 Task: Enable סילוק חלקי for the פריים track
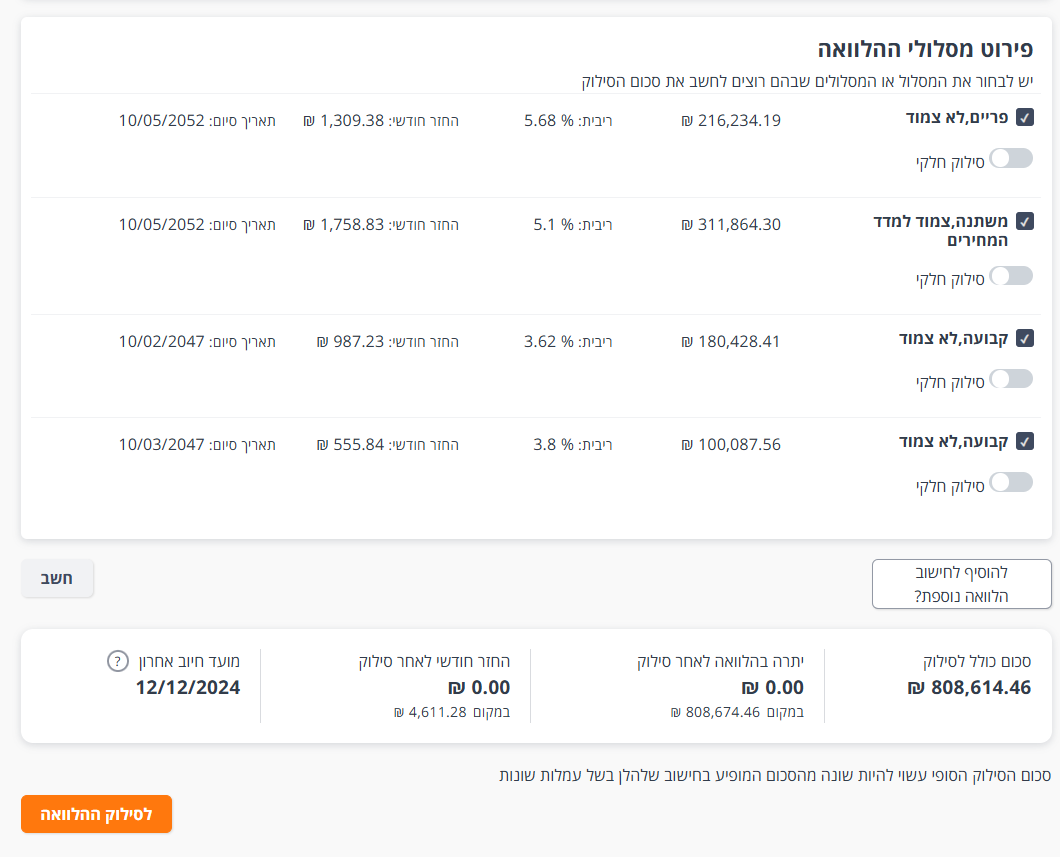(1011, 158)
